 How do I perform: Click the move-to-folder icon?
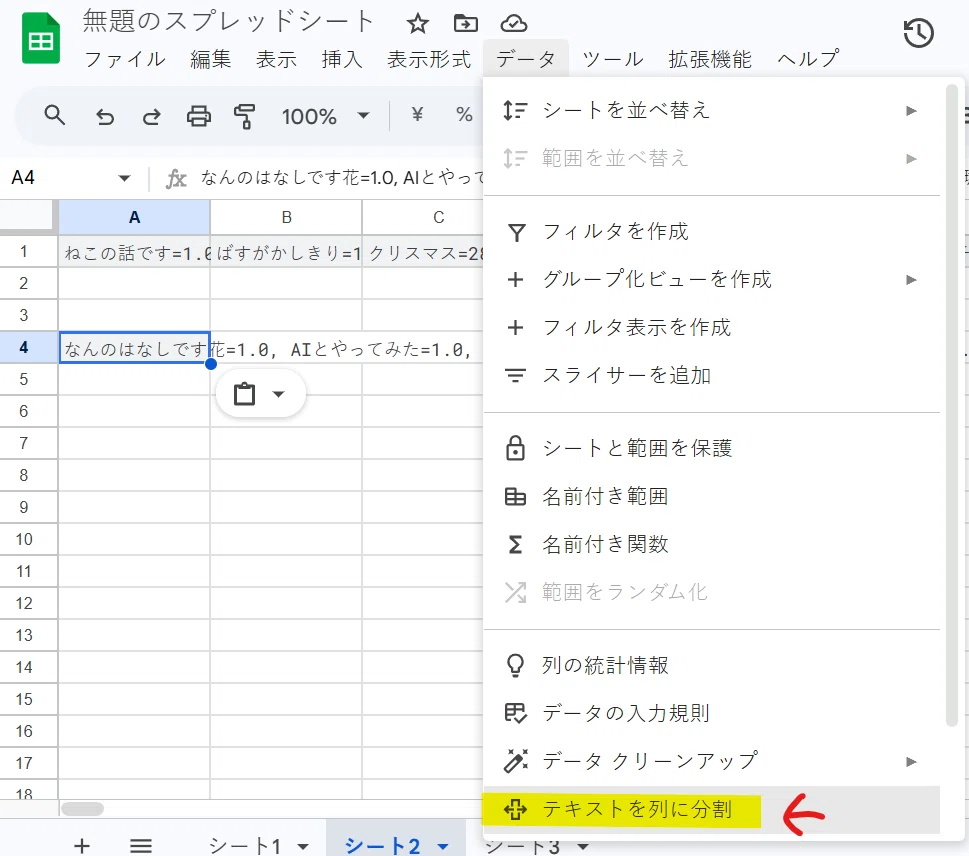pos(465,23)
